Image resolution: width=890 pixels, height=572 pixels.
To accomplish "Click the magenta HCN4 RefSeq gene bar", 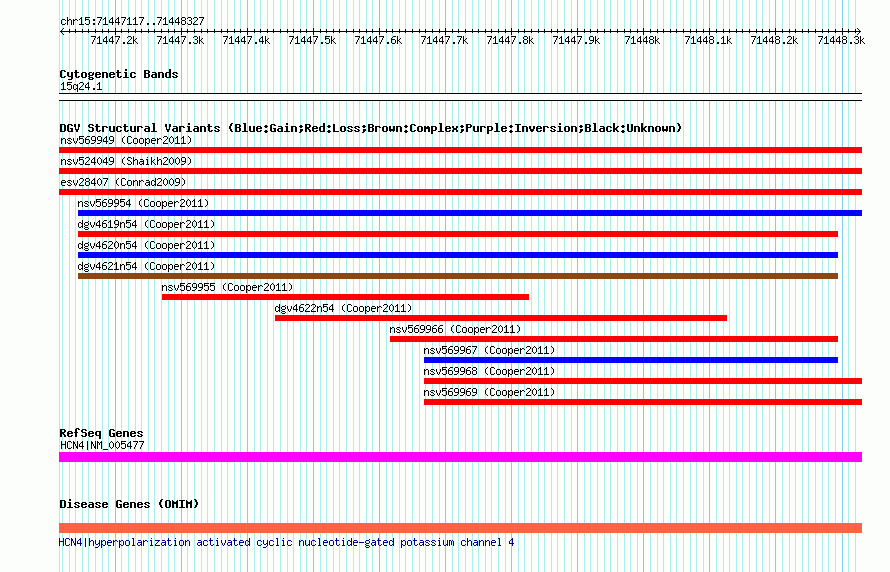I will (x=460, y=457).
